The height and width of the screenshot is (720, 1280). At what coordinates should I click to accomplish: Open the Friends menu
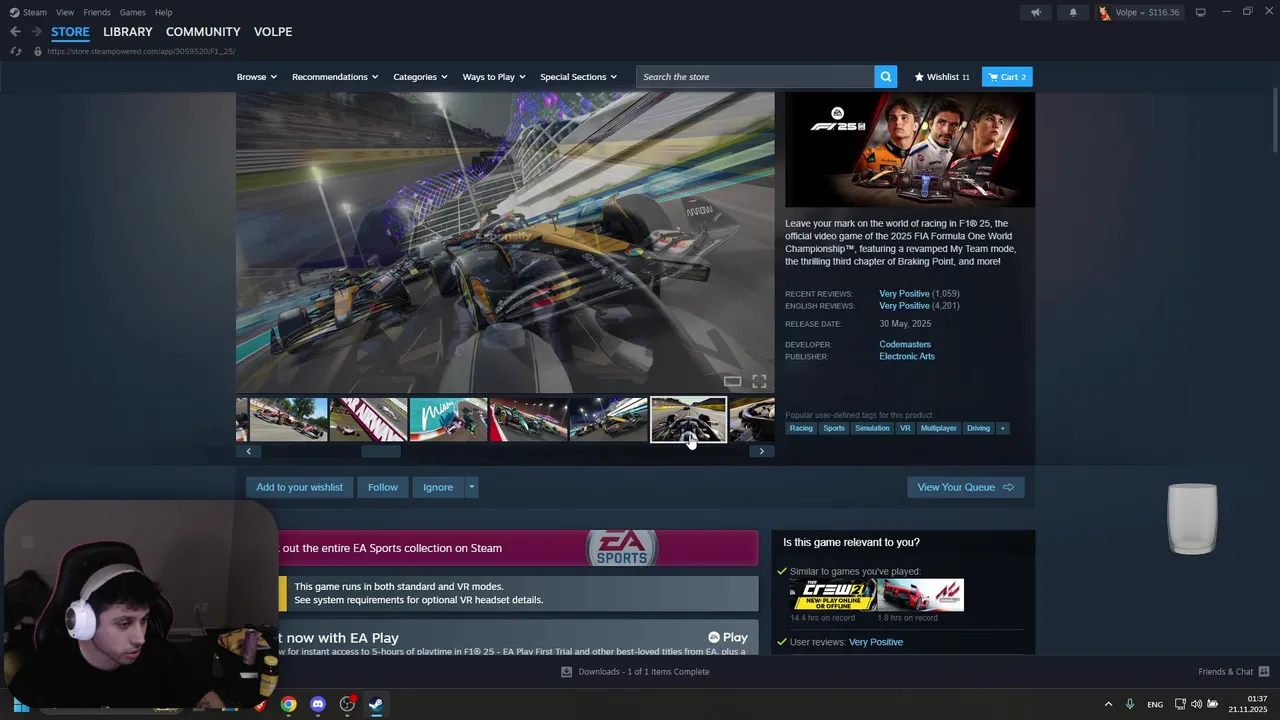point(97,12)
